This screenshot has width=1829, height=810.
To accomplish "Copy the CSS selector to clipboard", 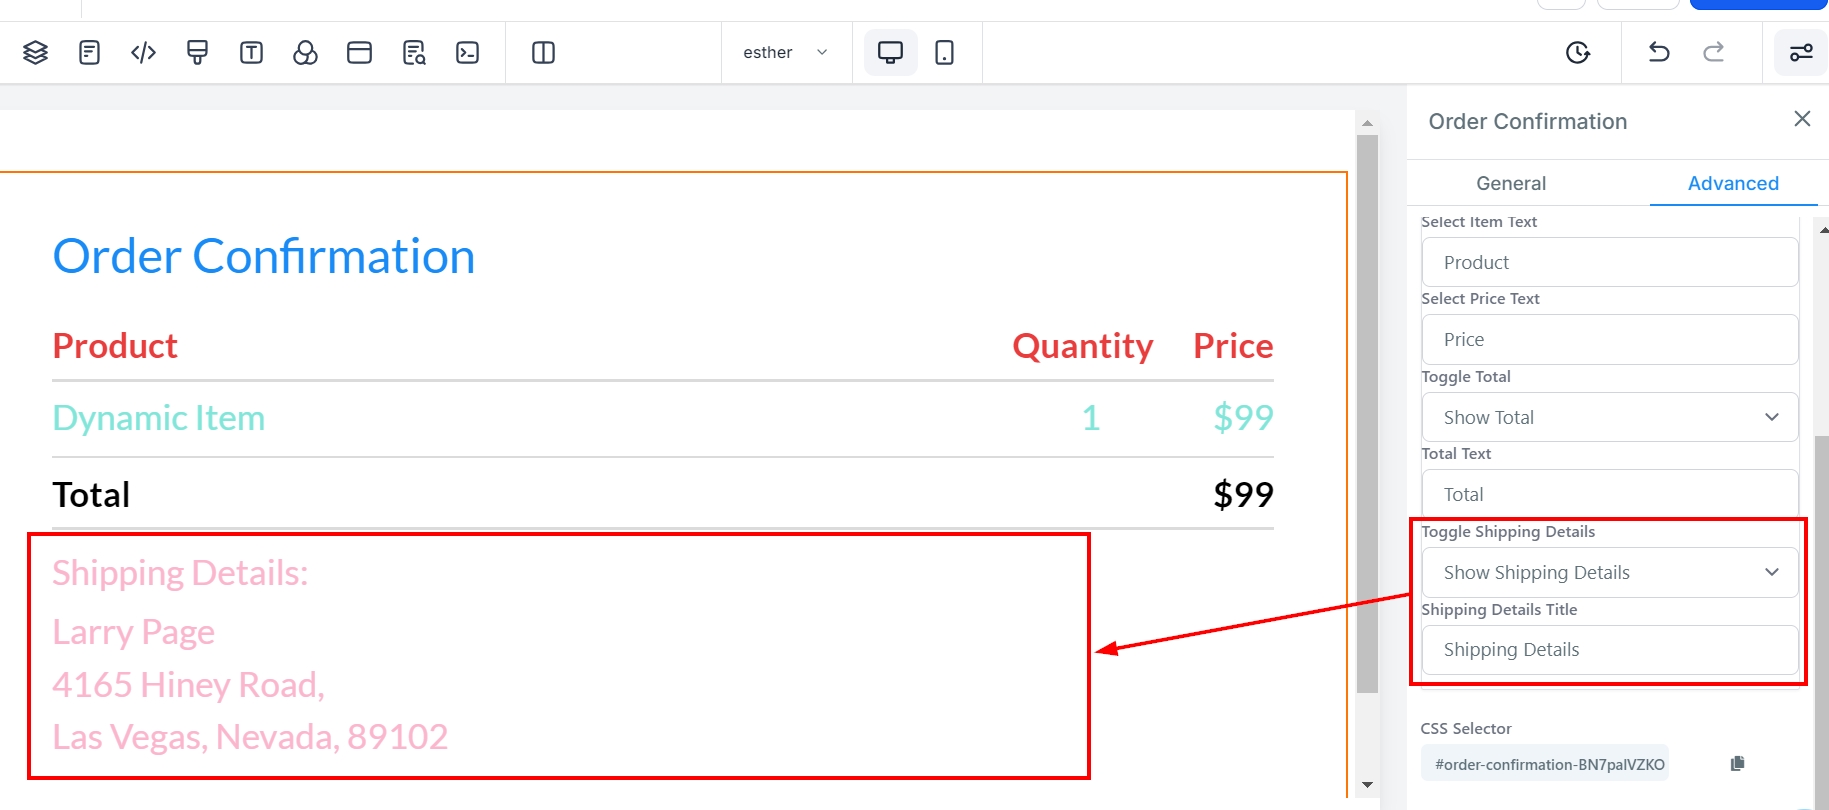I will [1738, 764].
